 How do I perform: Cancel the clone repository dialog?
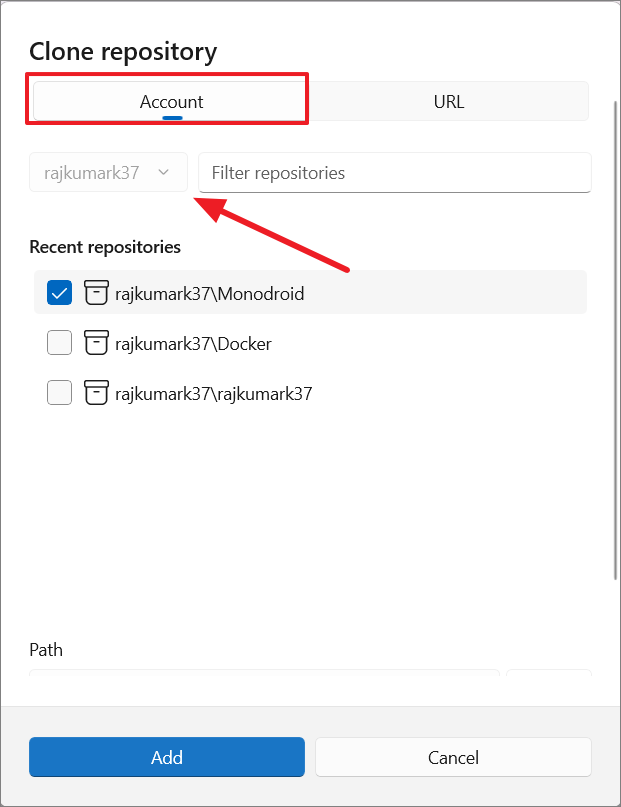[453, 757]
